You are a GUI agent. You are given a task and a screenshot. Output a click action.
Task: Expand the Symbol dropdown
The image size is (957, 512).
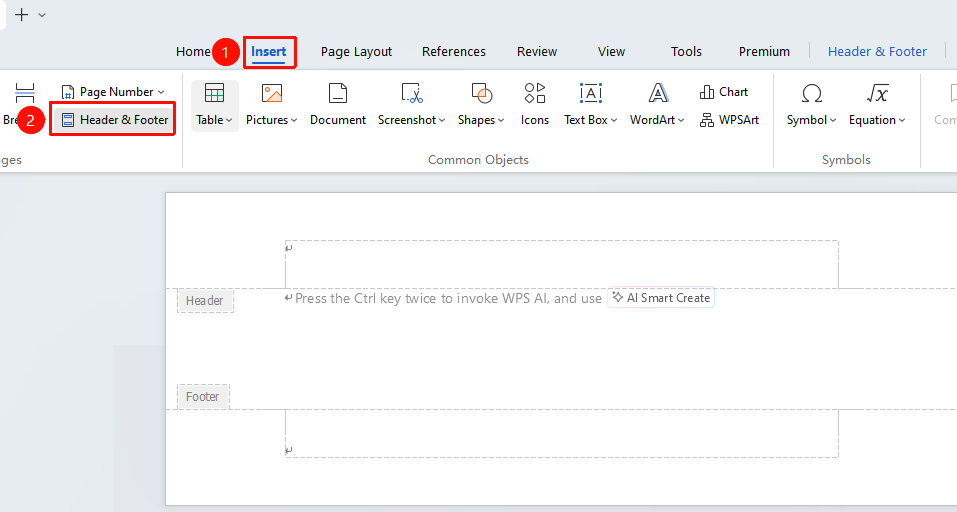(832, 120)
